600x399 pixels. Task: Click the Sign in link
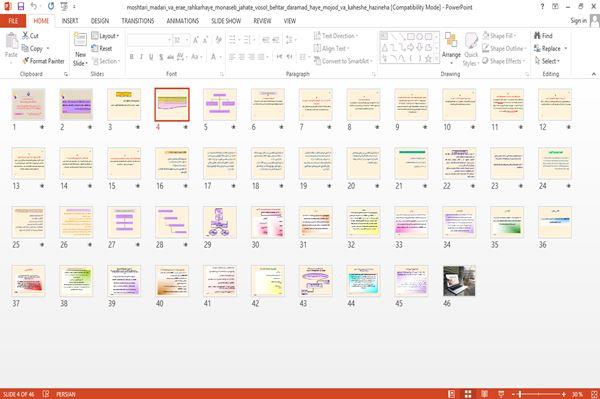coord(578,21)
